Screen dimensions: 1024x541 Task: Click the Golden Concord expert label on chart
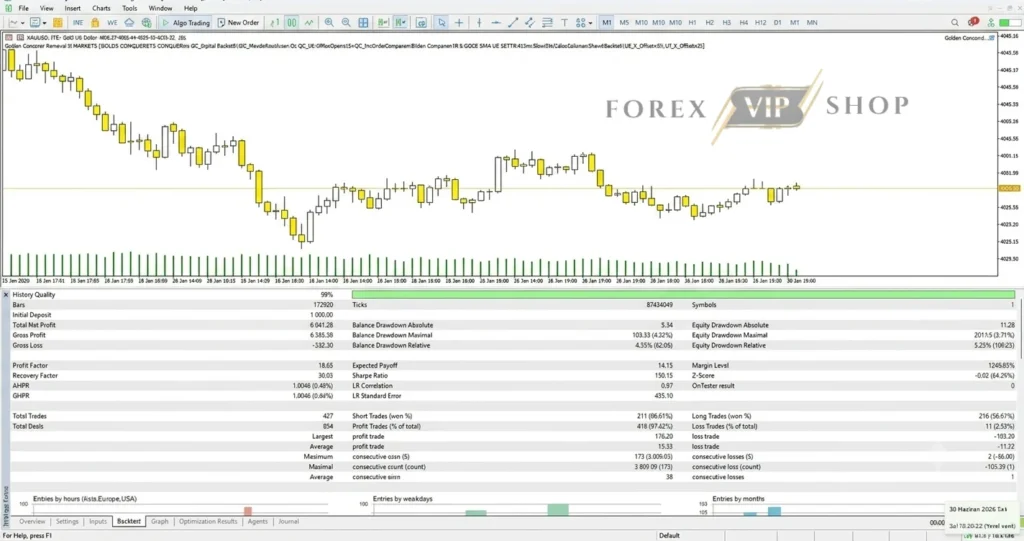(969, 38)
